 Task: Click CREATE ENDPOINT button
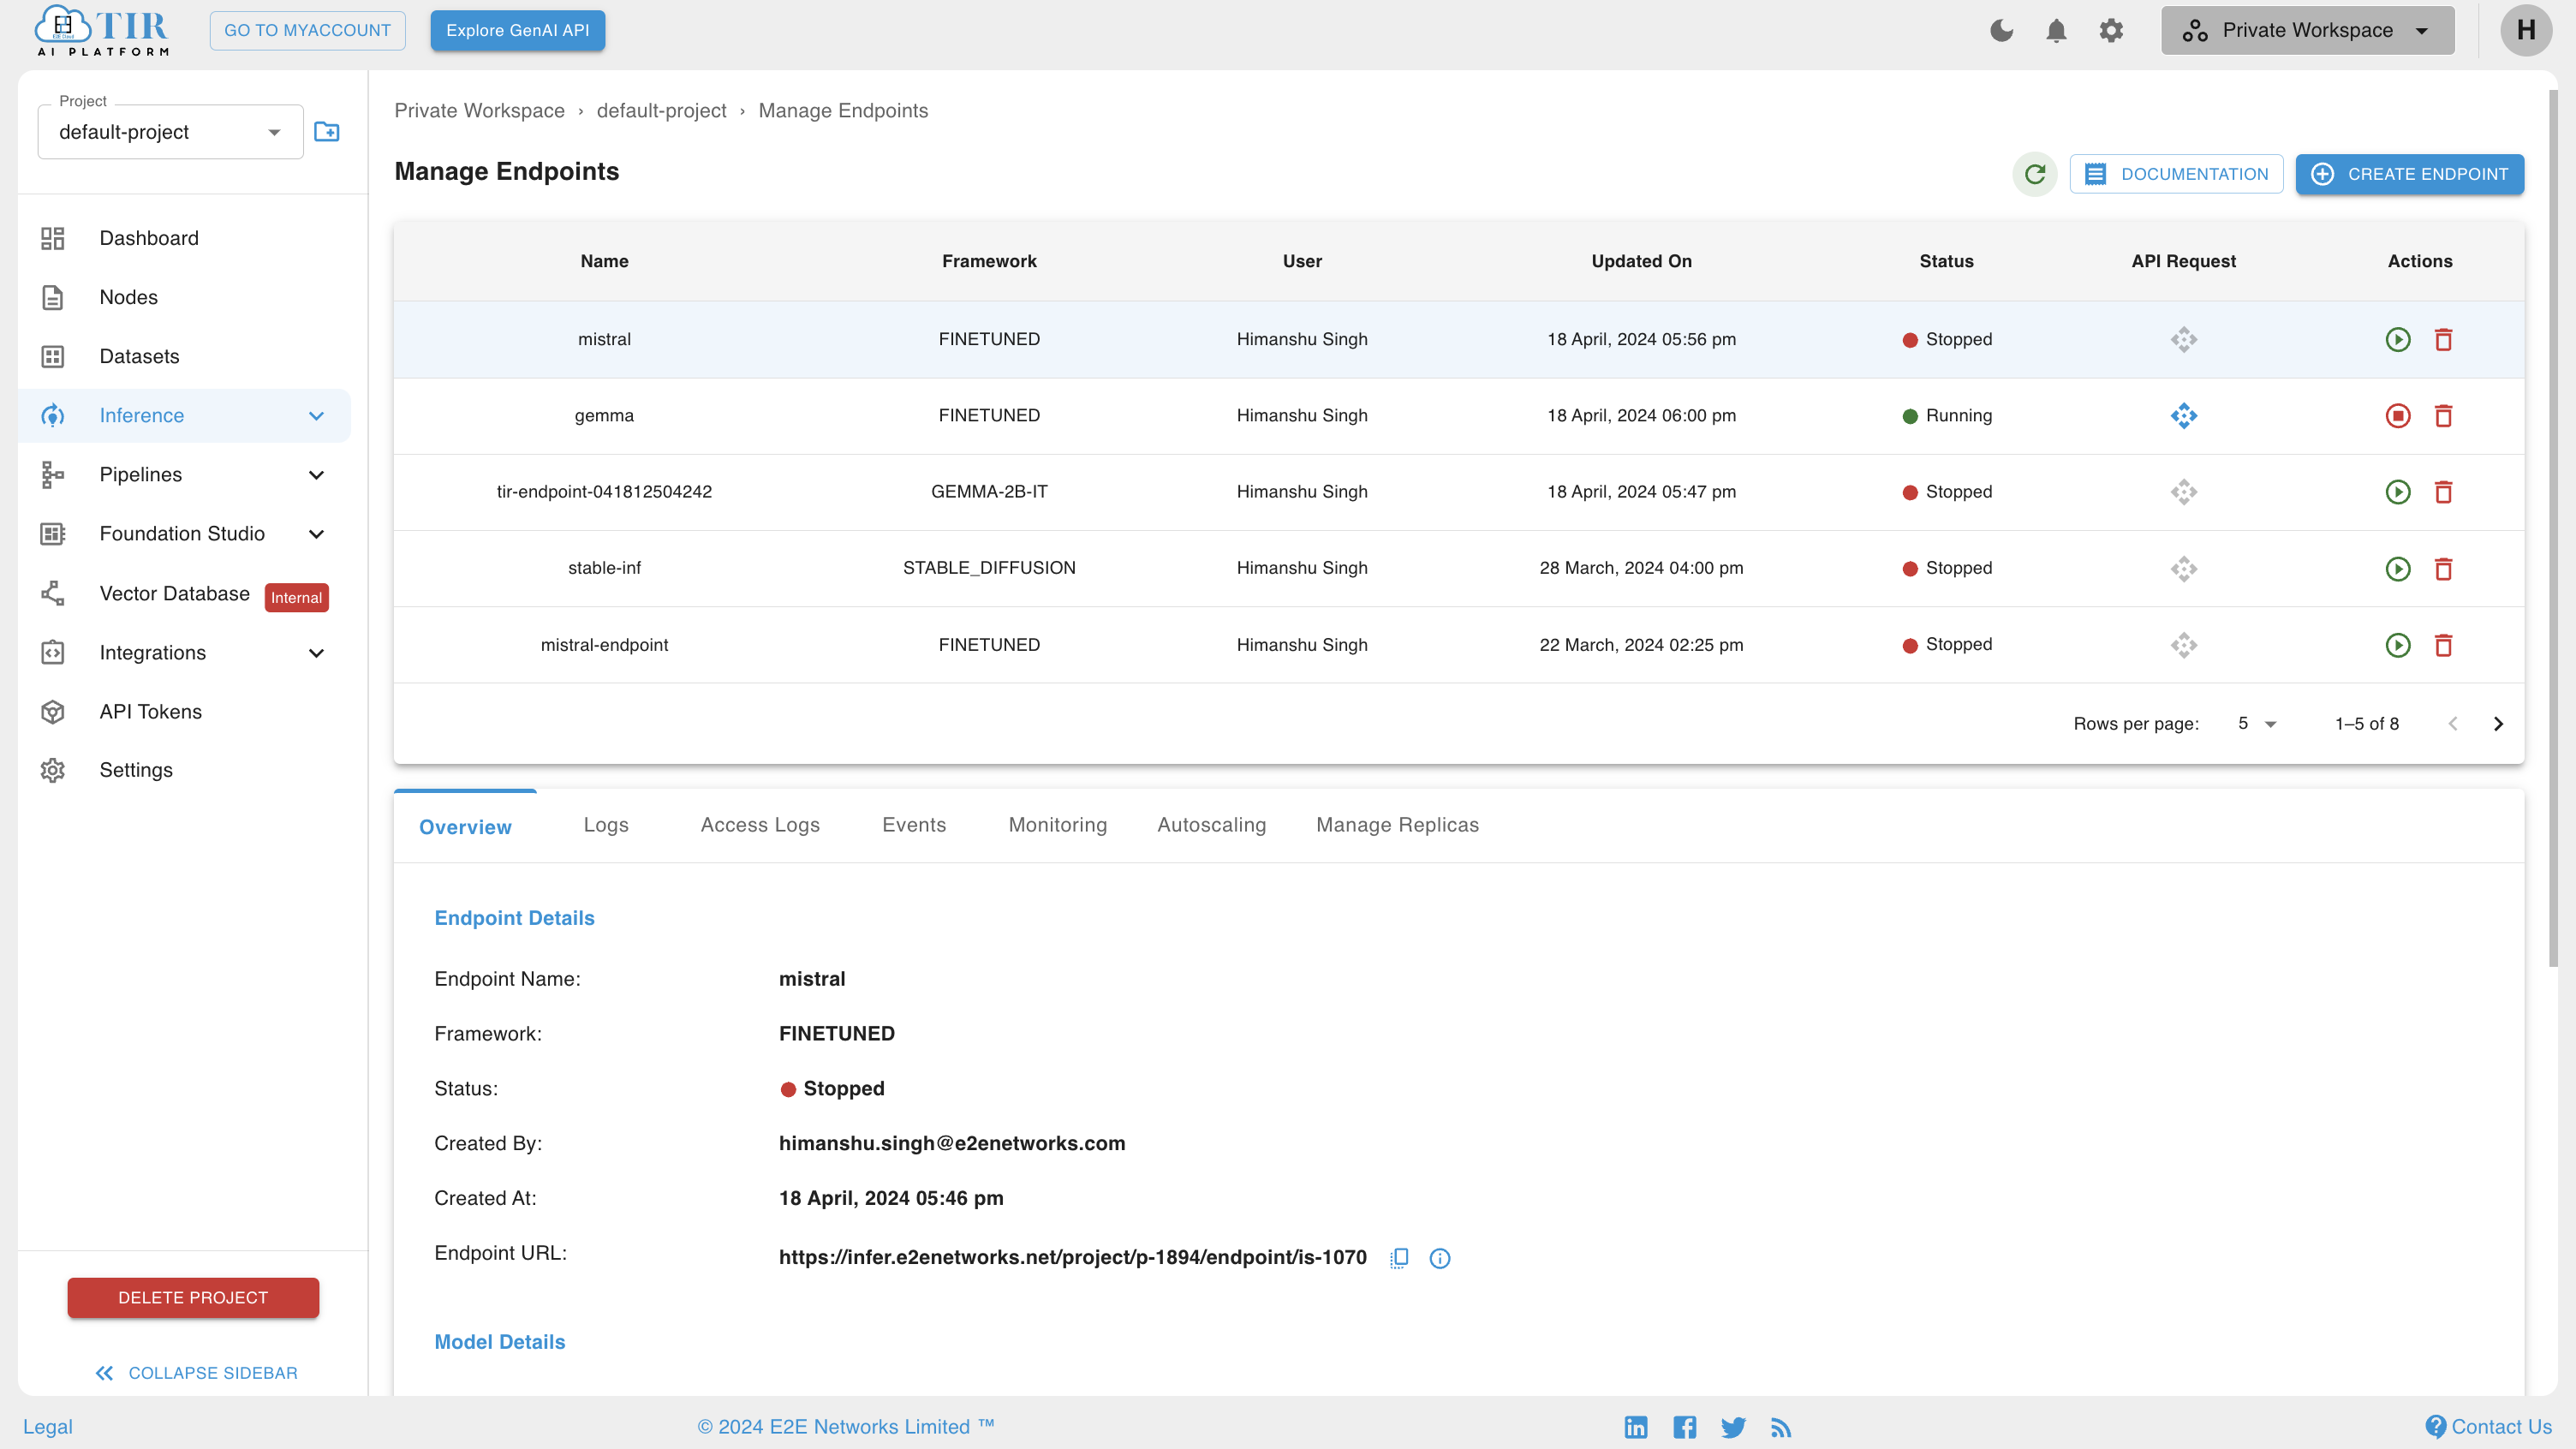click(x=2409, y=174)
